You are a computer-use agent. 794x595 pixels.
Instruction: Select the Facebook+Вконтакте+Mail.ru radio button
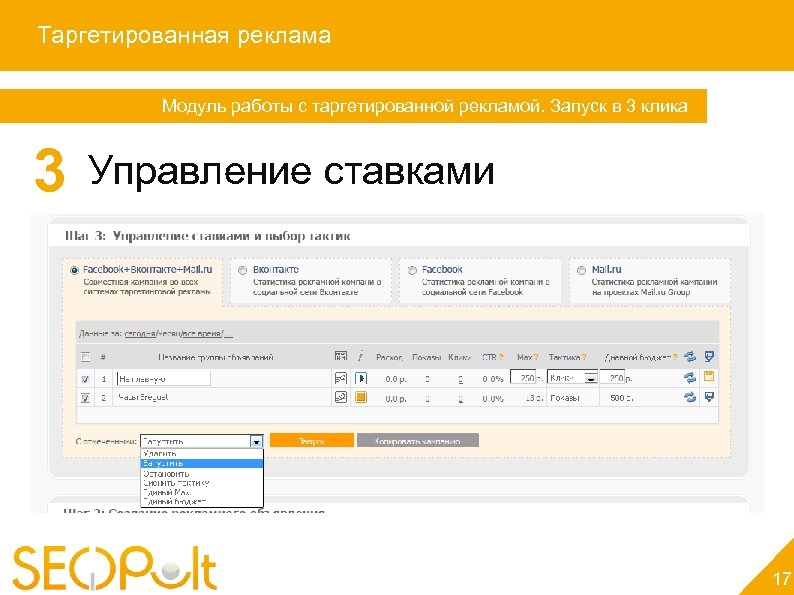coord(74,270)
